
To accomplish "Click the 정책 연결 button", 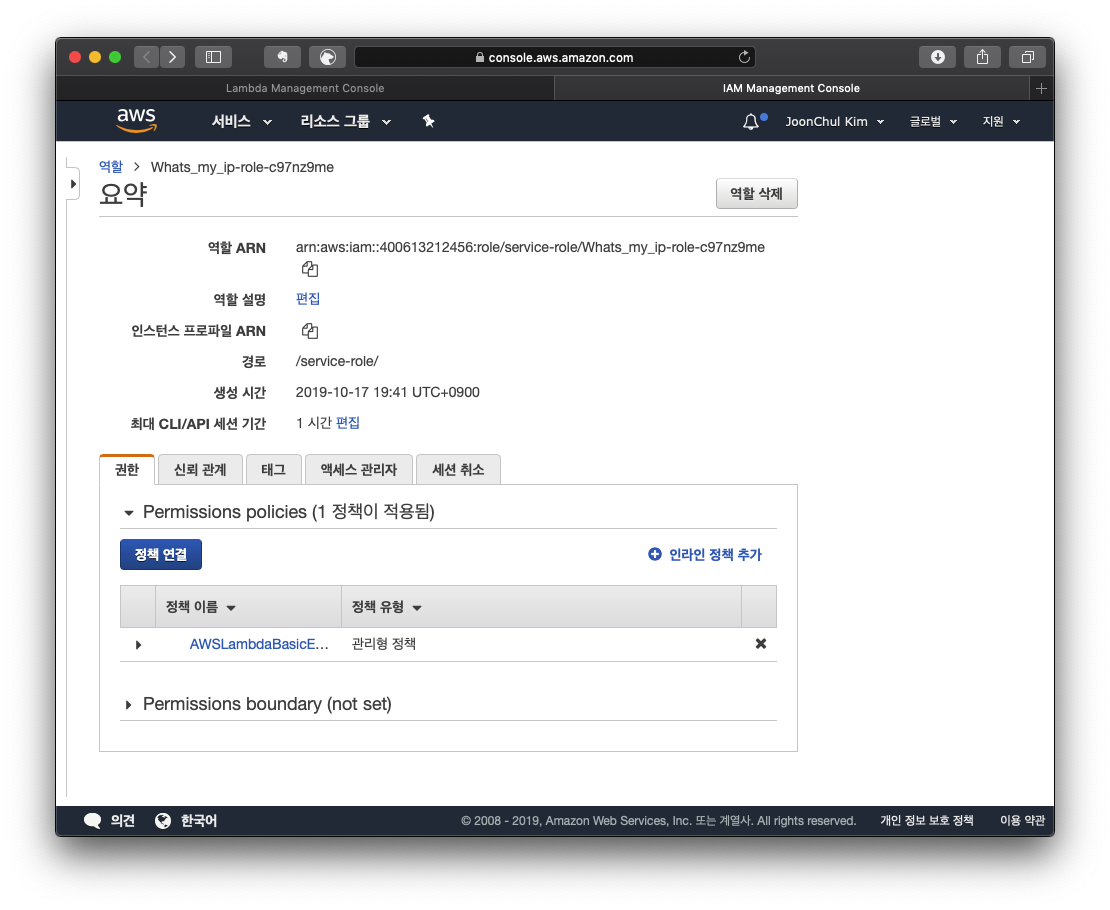I will pyautogui.click(x=161, y=554).
